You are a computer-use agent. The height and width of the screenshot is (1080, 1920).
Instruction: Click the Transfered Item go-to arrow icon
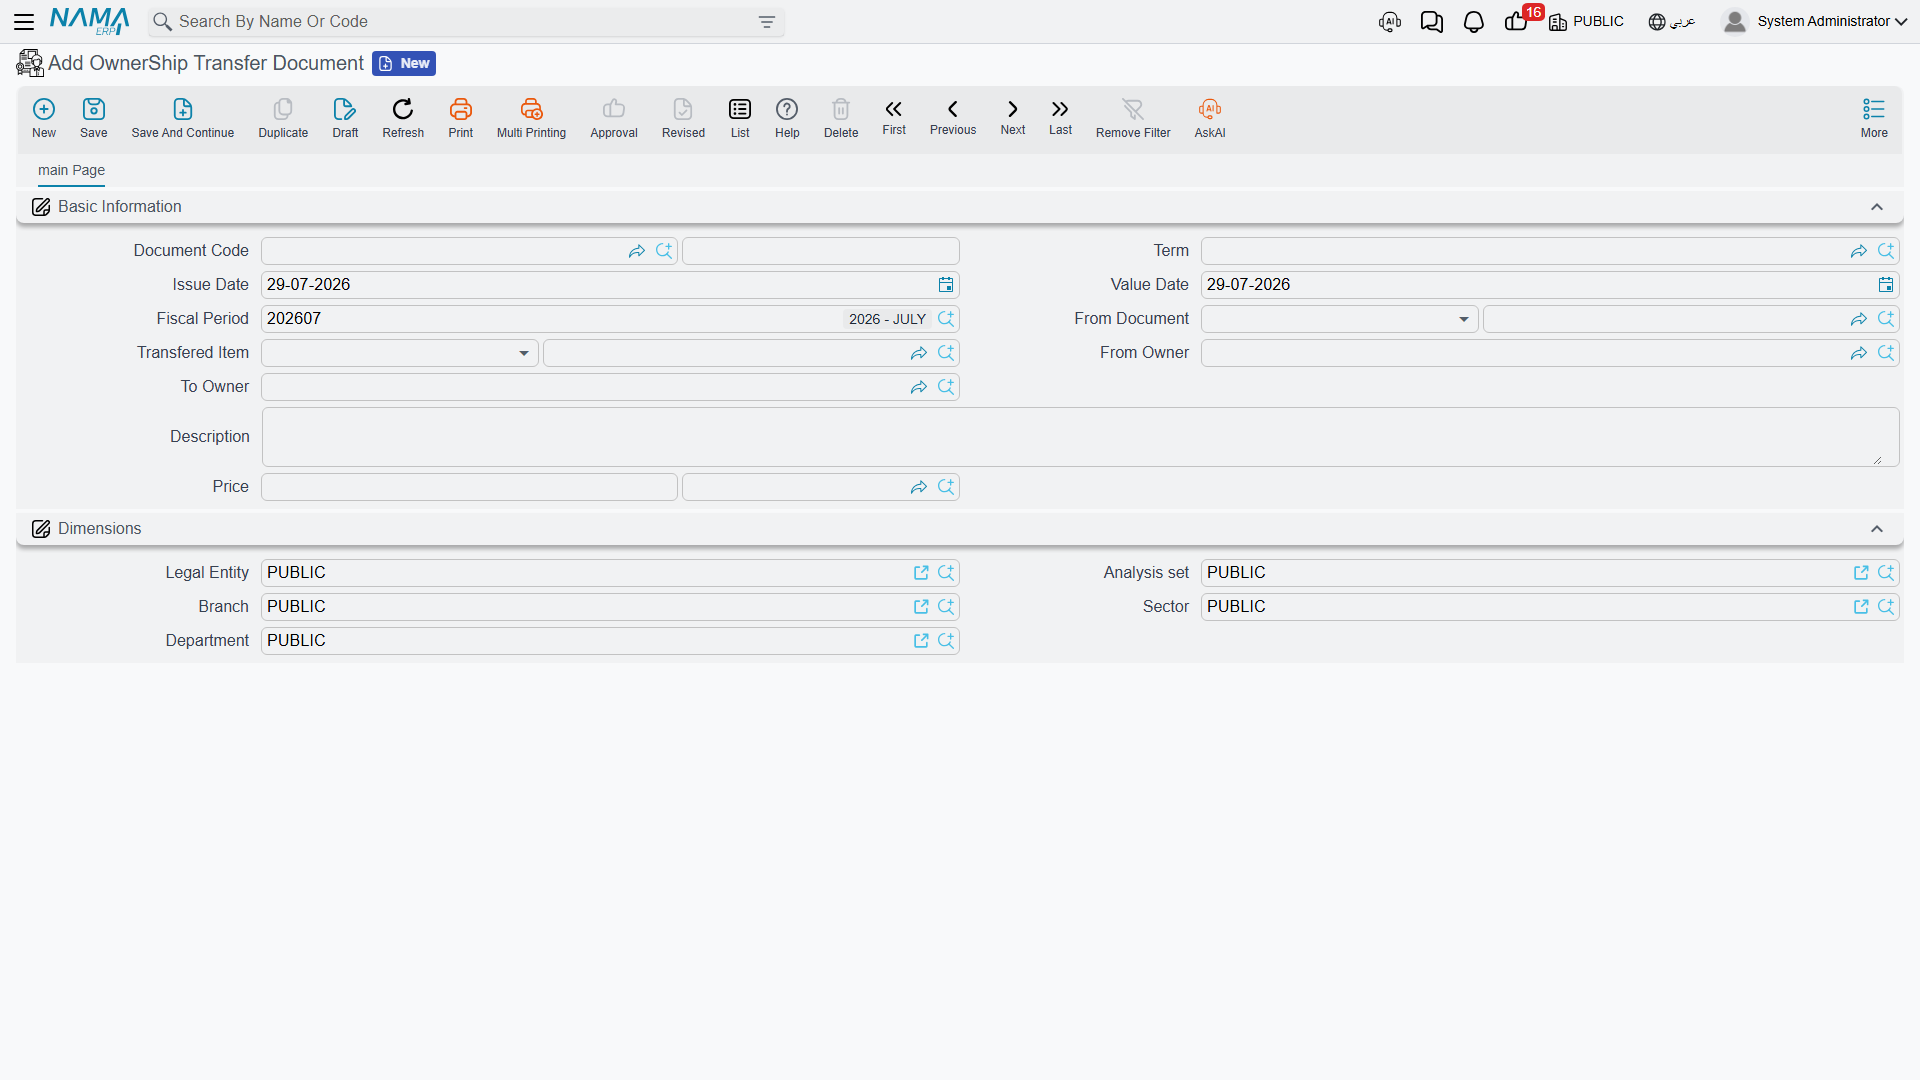919,353
